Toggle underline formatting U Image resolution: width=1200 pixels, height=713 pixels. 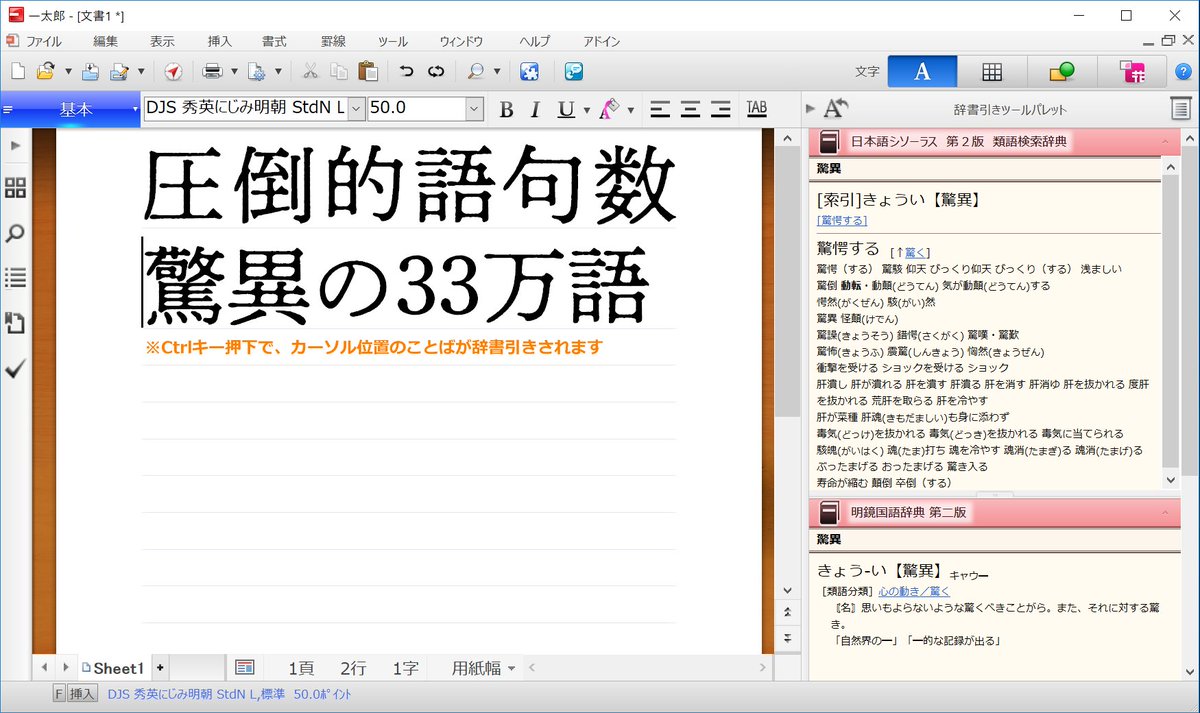point(566,109)
